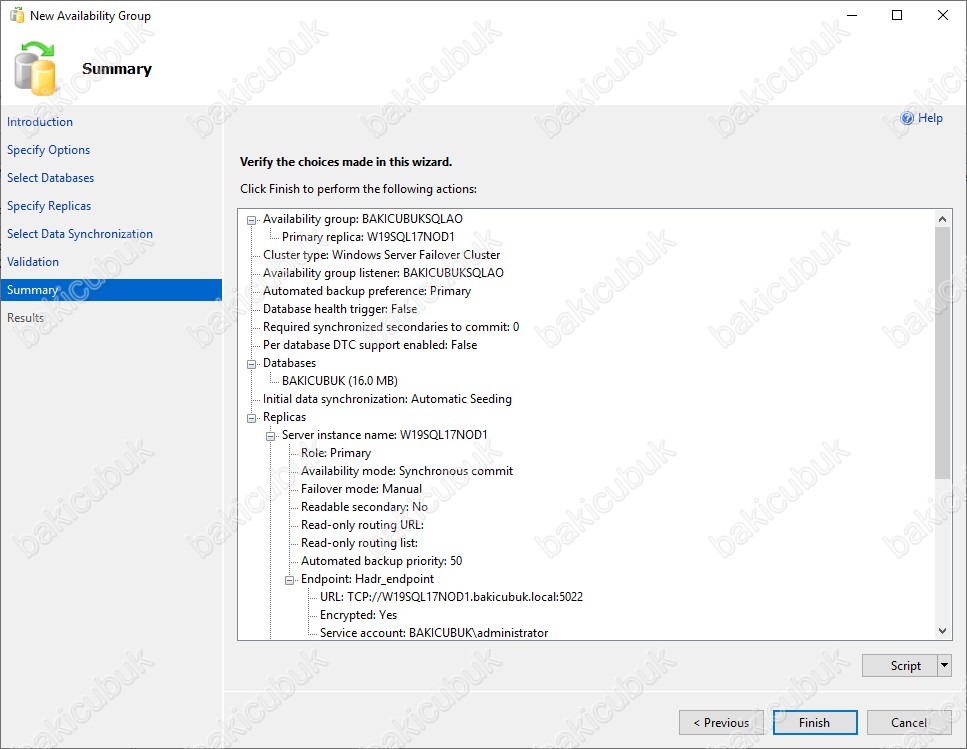This screenshot has height=749, width=967.
Task: Click the vertical scrollbar thumb of summary tree
Action: click(942, 353)
